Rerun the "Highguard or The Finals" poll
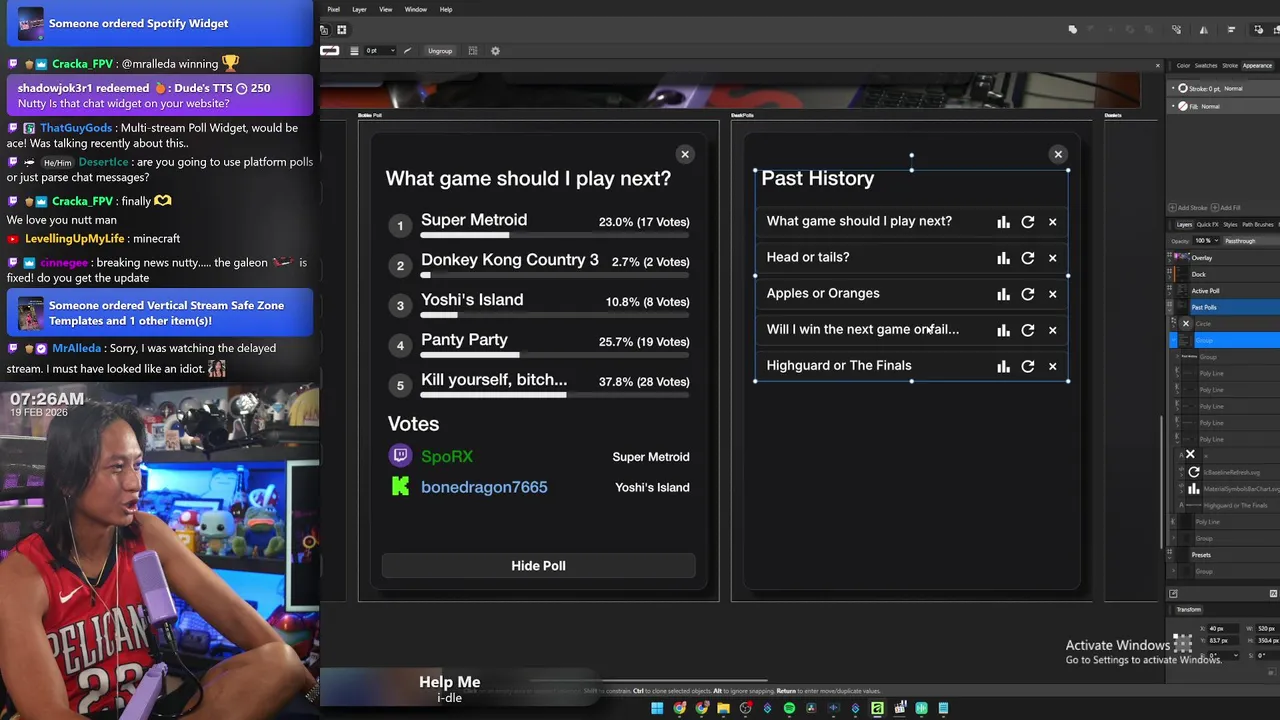The image size is (1280, 720). (x=1028, y=366)
